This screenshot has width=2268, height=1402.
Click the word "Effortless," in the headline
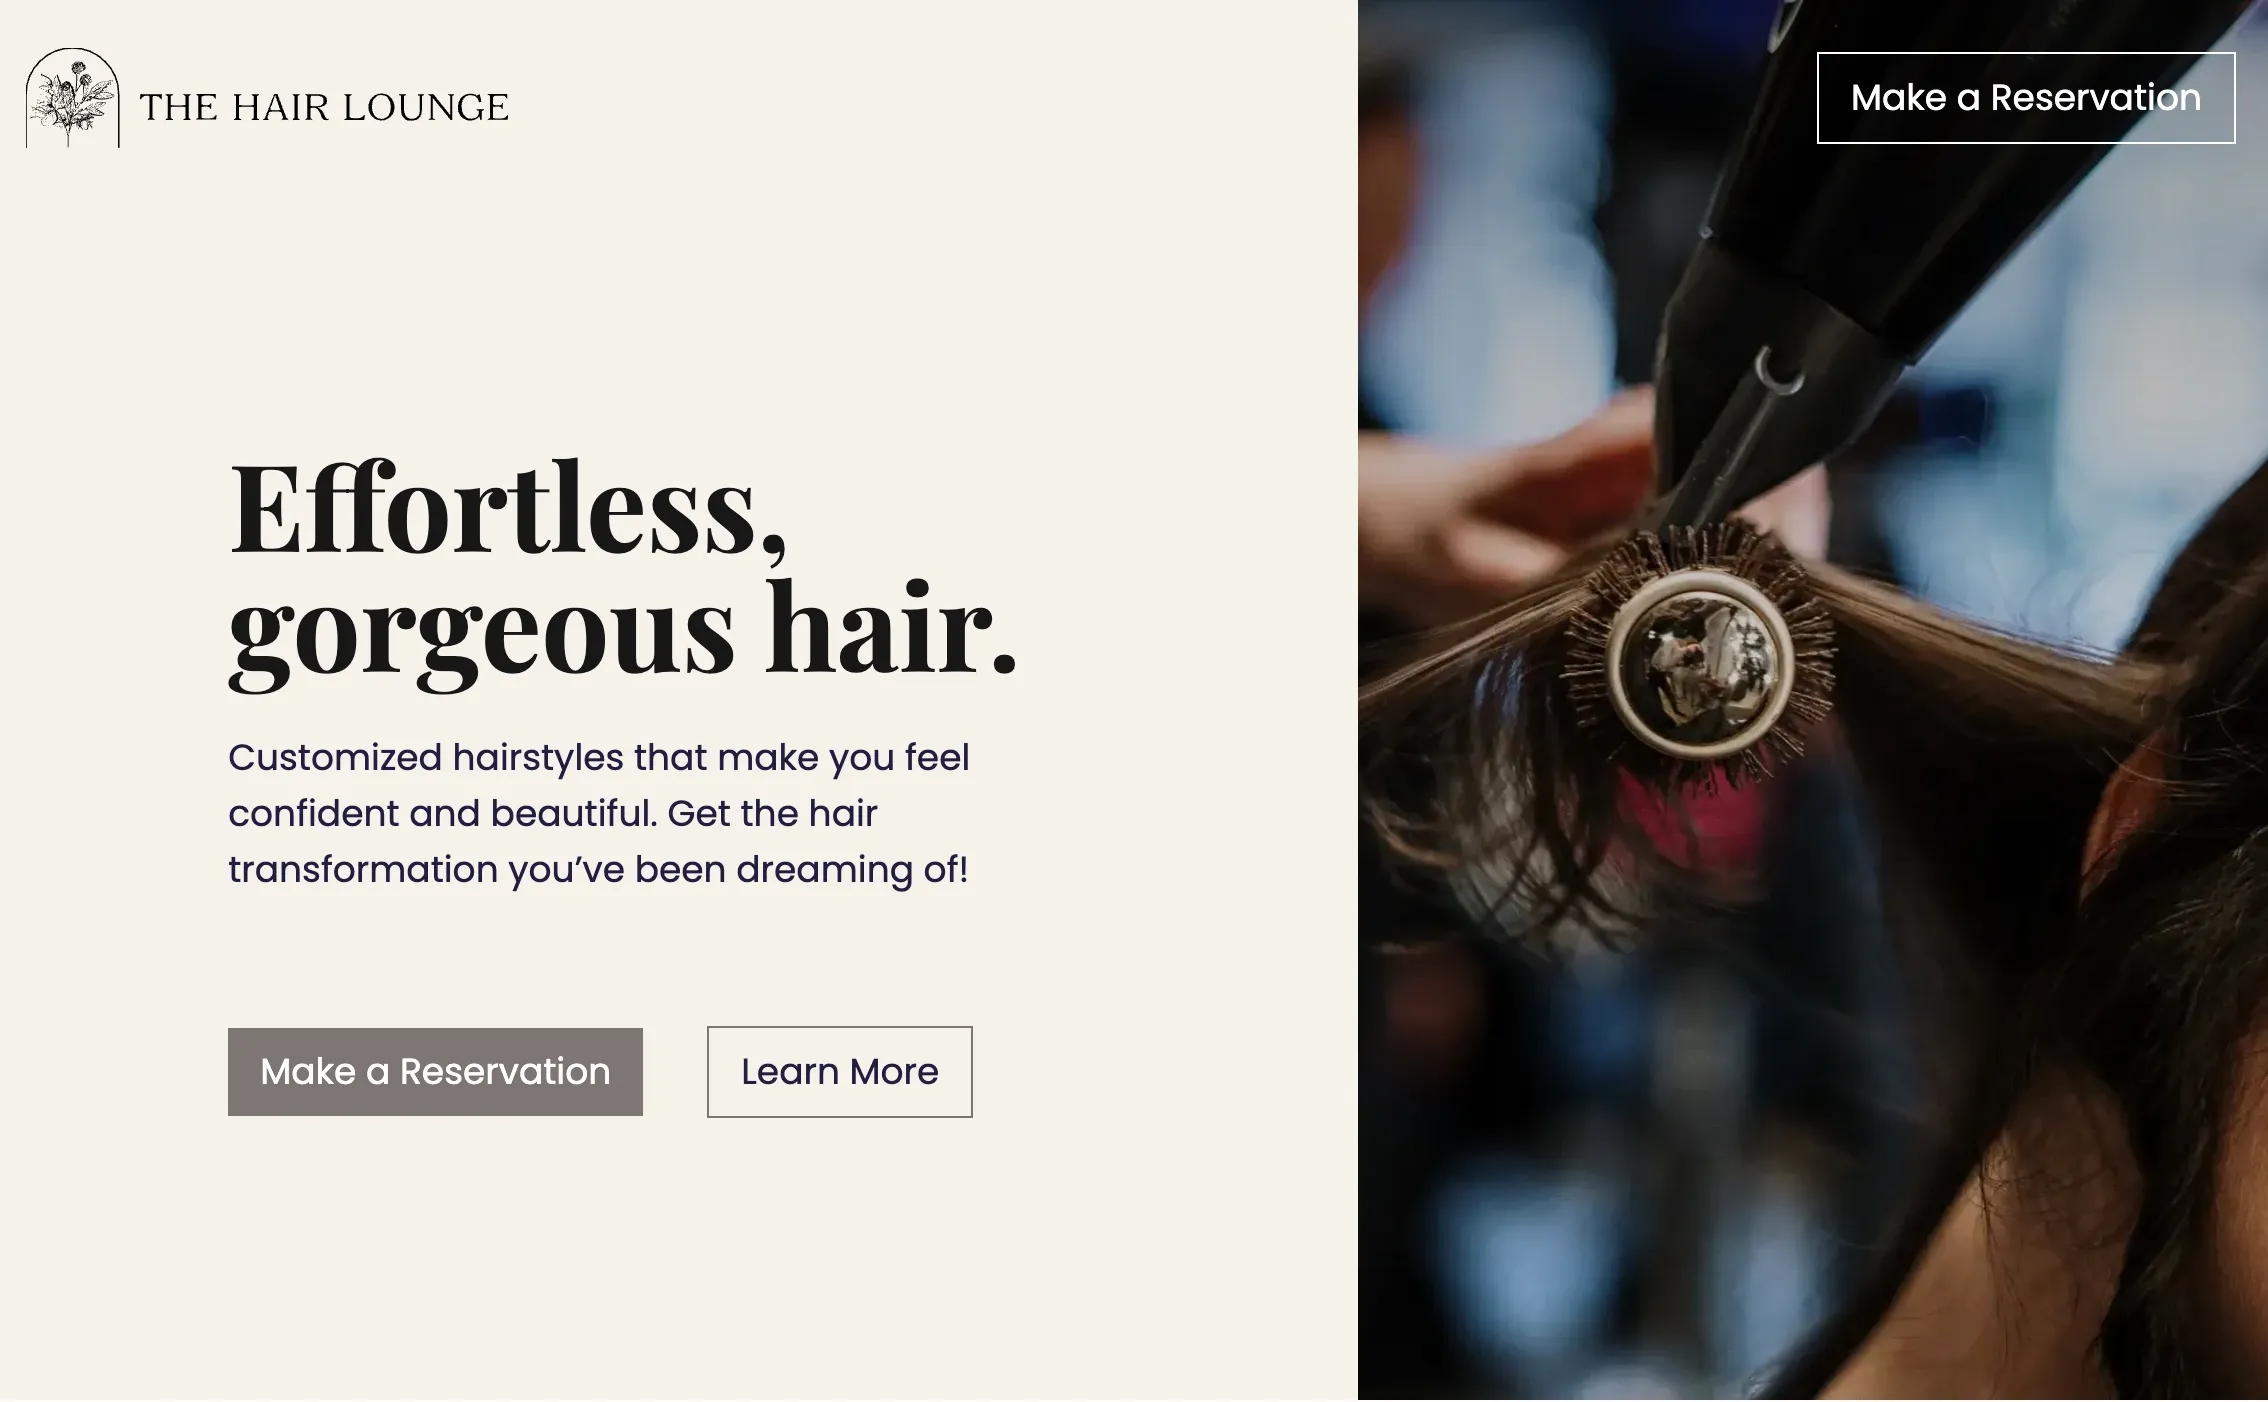click(x=509, y=508)
